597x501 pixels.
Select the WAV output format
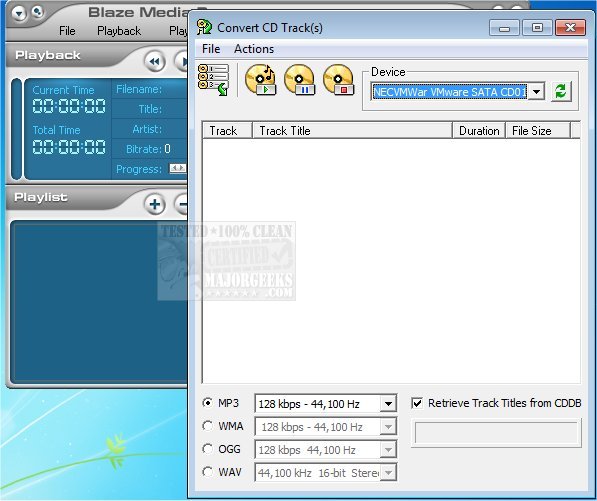[208, 472]
